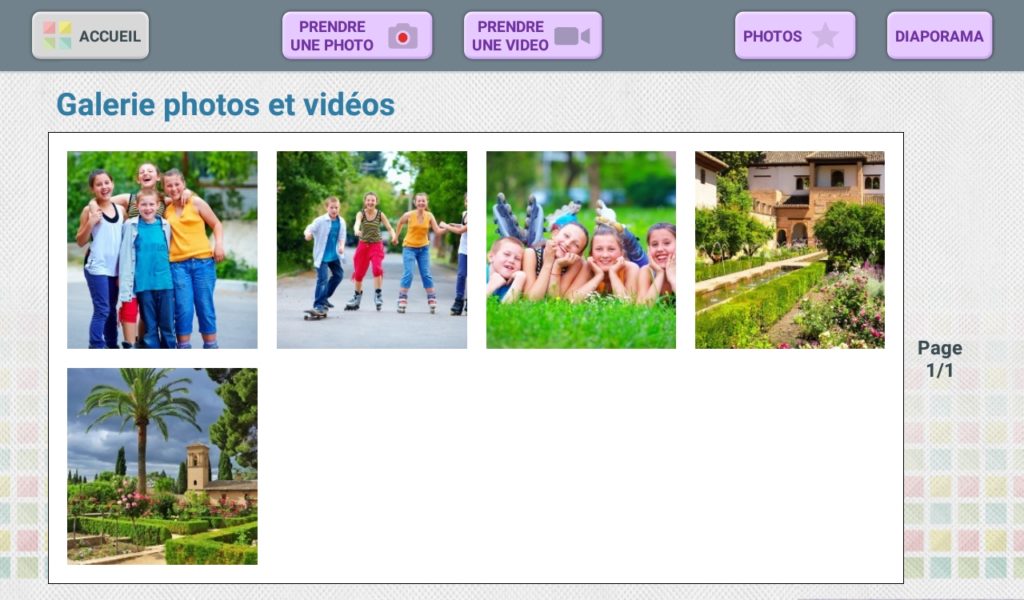The image size is (1024, 600).
Task: Open photo of garden with villa and canal
Action: coord(790,250)
